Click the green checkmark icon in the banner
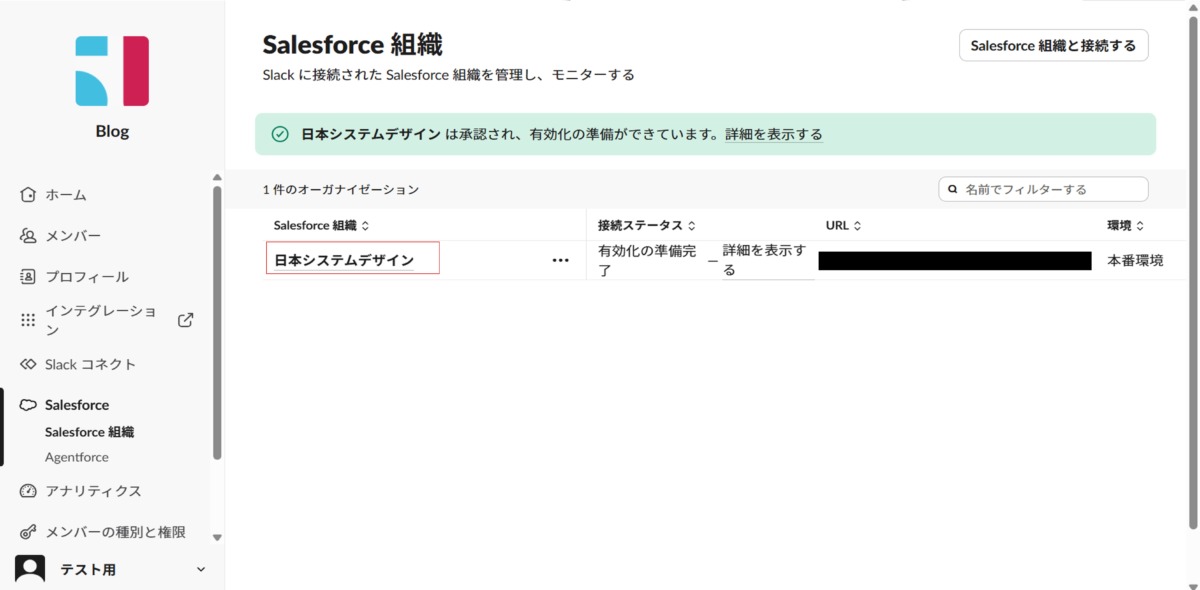This screenshot has width=1200, height=590. pyautogui.click(x=280, y=134)
